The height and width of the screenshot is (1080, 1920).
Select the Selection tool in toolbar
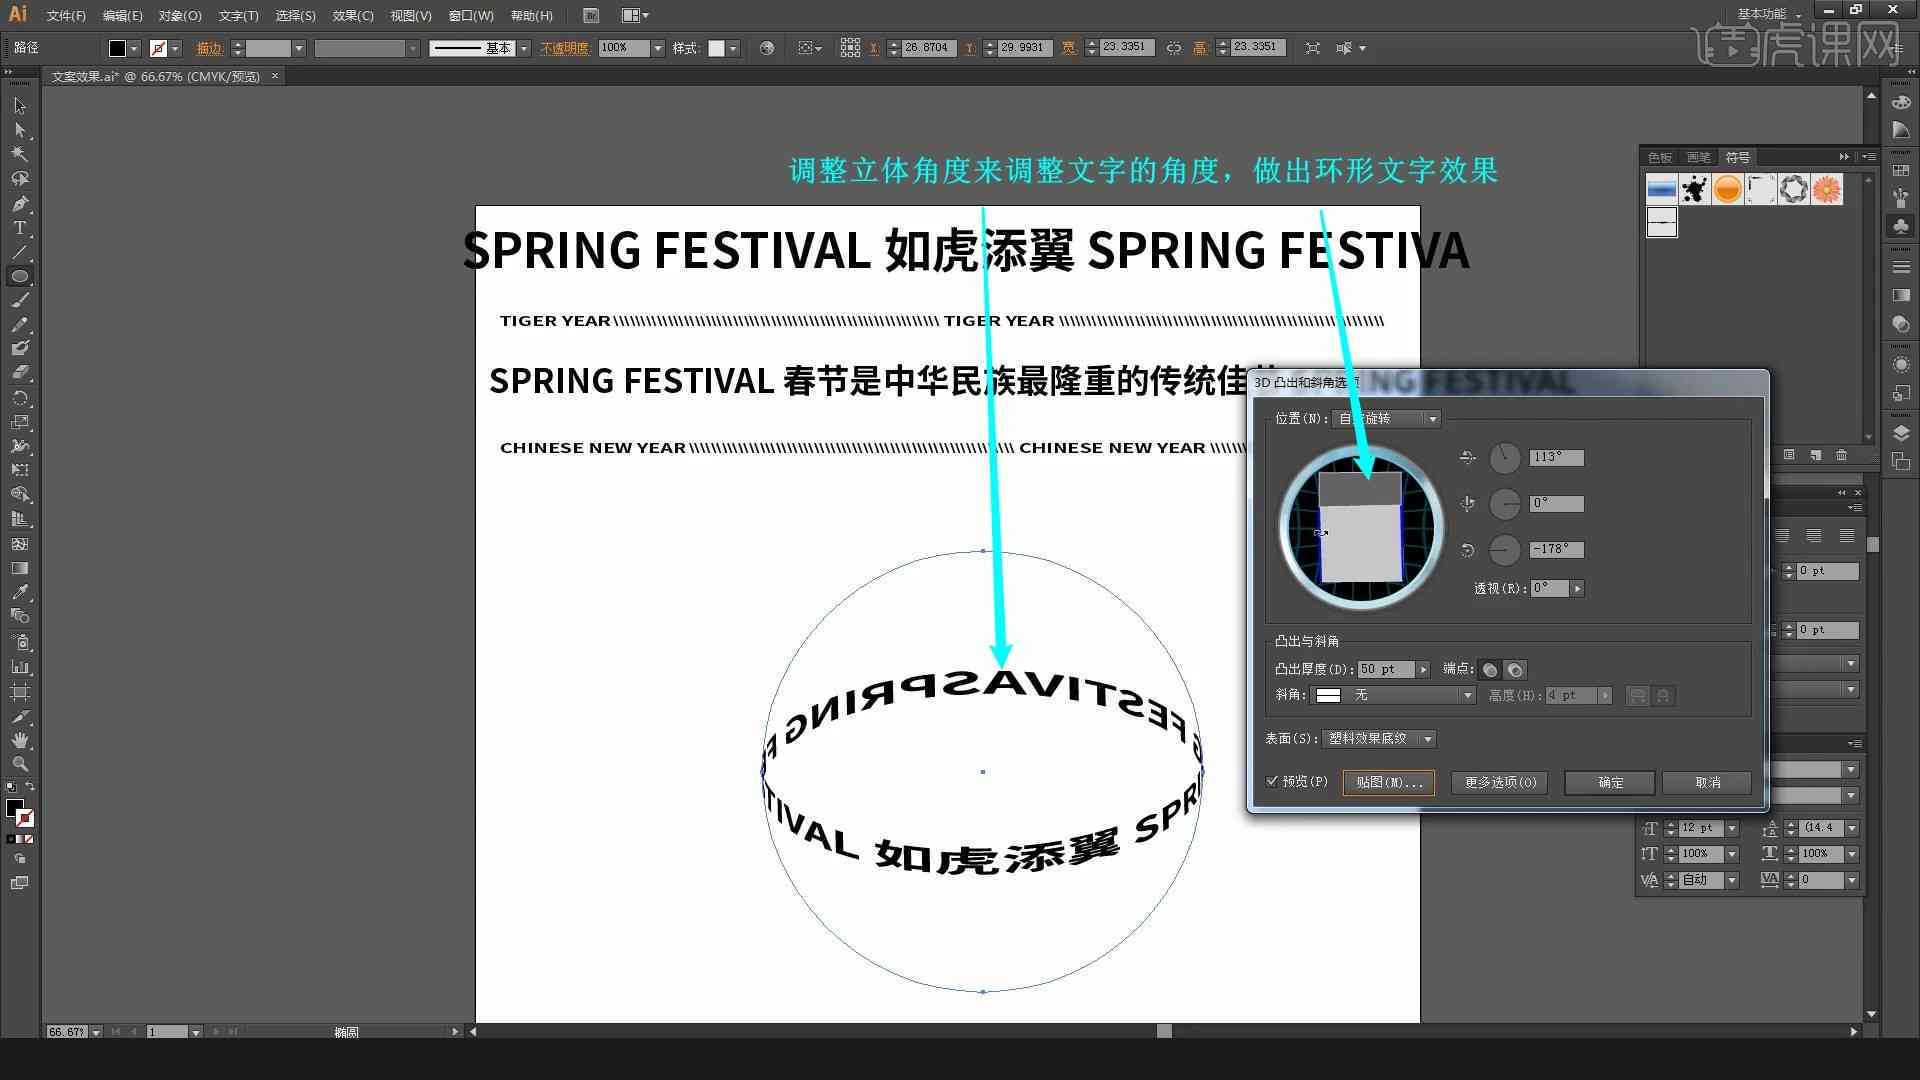(18, 105)
